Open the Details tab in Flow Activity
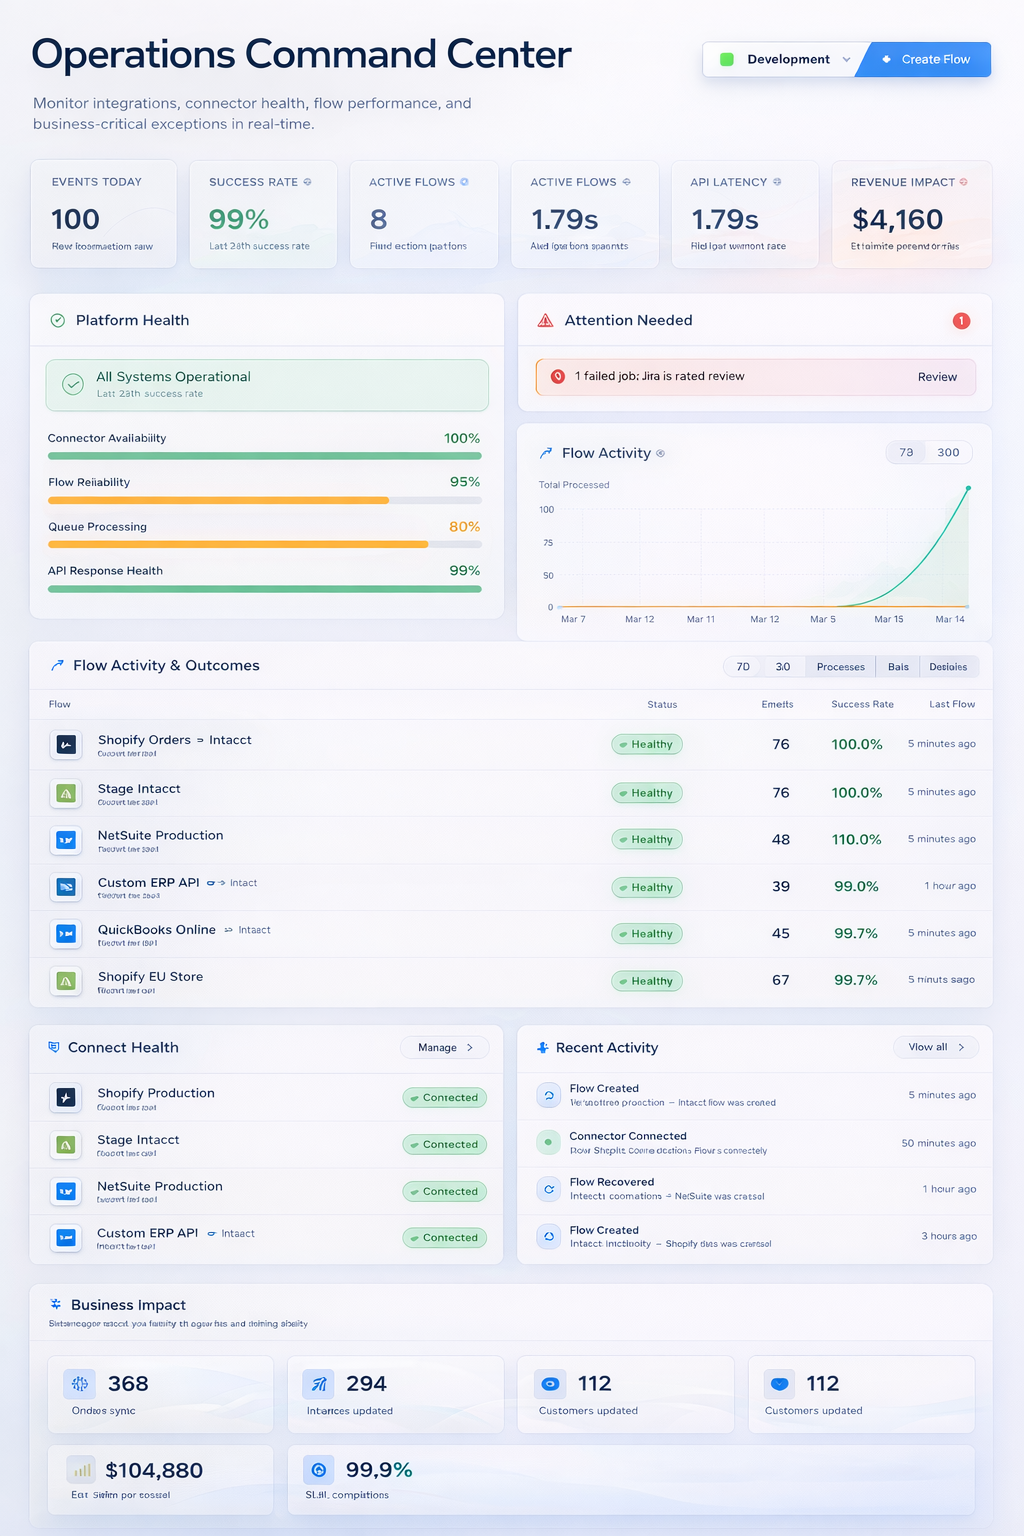This screenshot has width=1024, height=1536. point(948,666)
